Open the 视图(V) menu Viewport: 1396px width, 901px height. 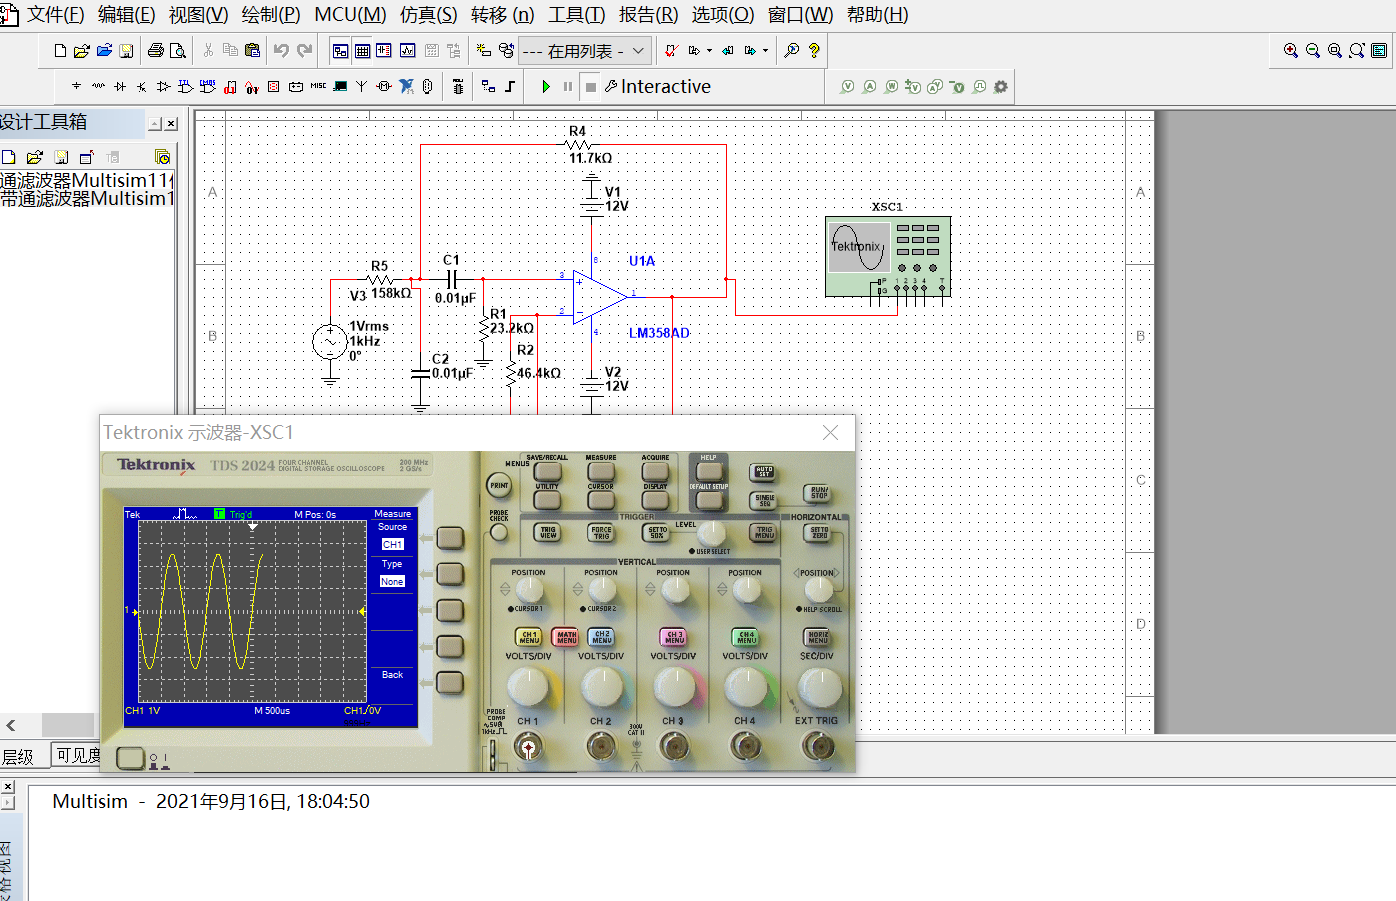[198, 15]
